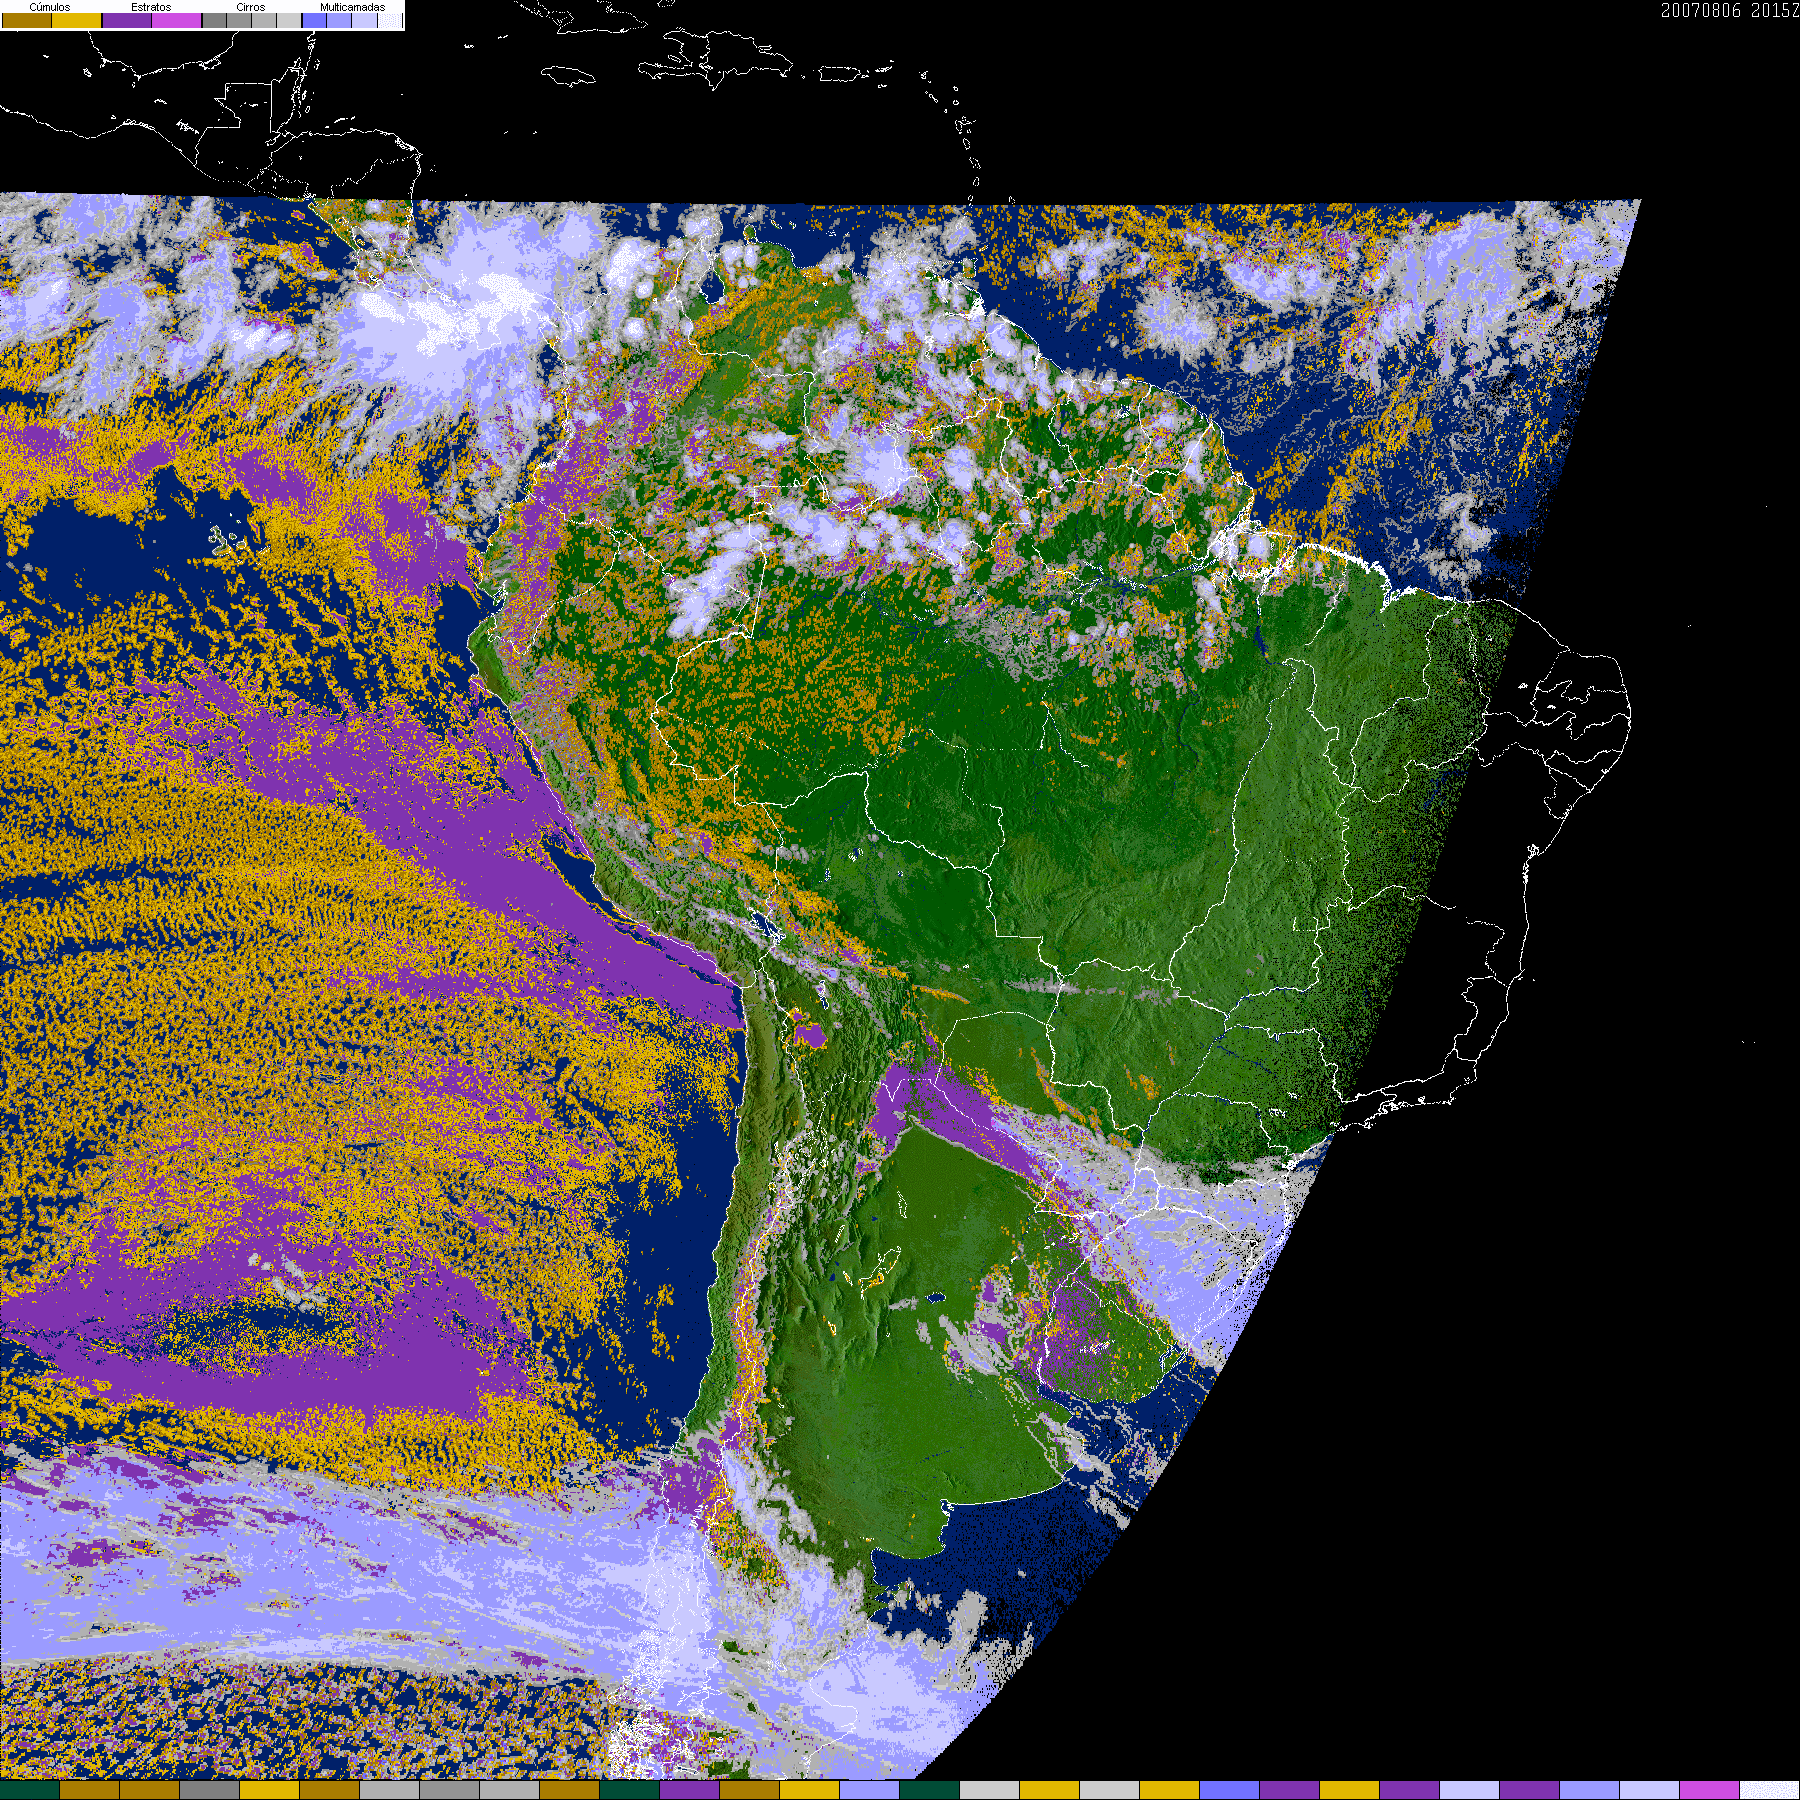Click the "Multicamadas" legend label

coord(352,7)
